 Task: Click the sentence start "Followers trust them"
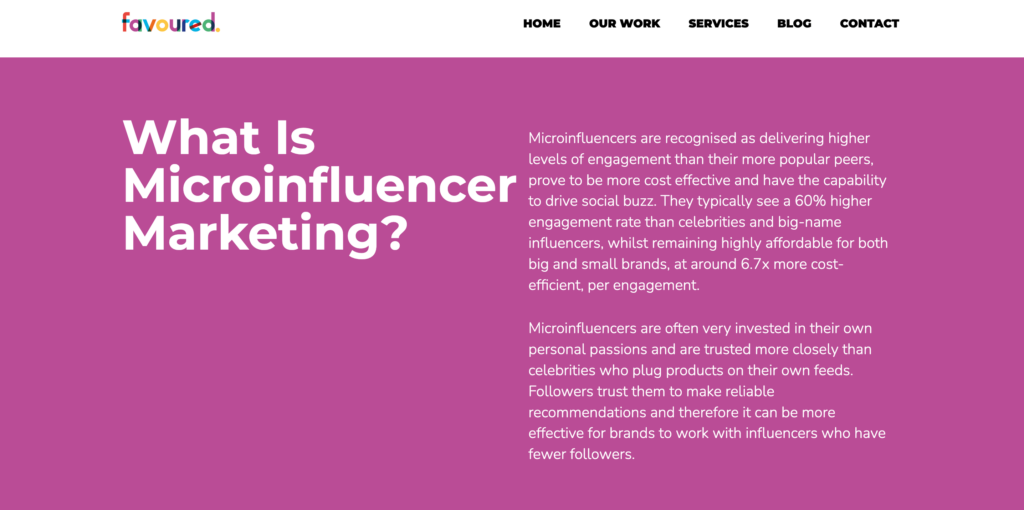click(598, 391)
